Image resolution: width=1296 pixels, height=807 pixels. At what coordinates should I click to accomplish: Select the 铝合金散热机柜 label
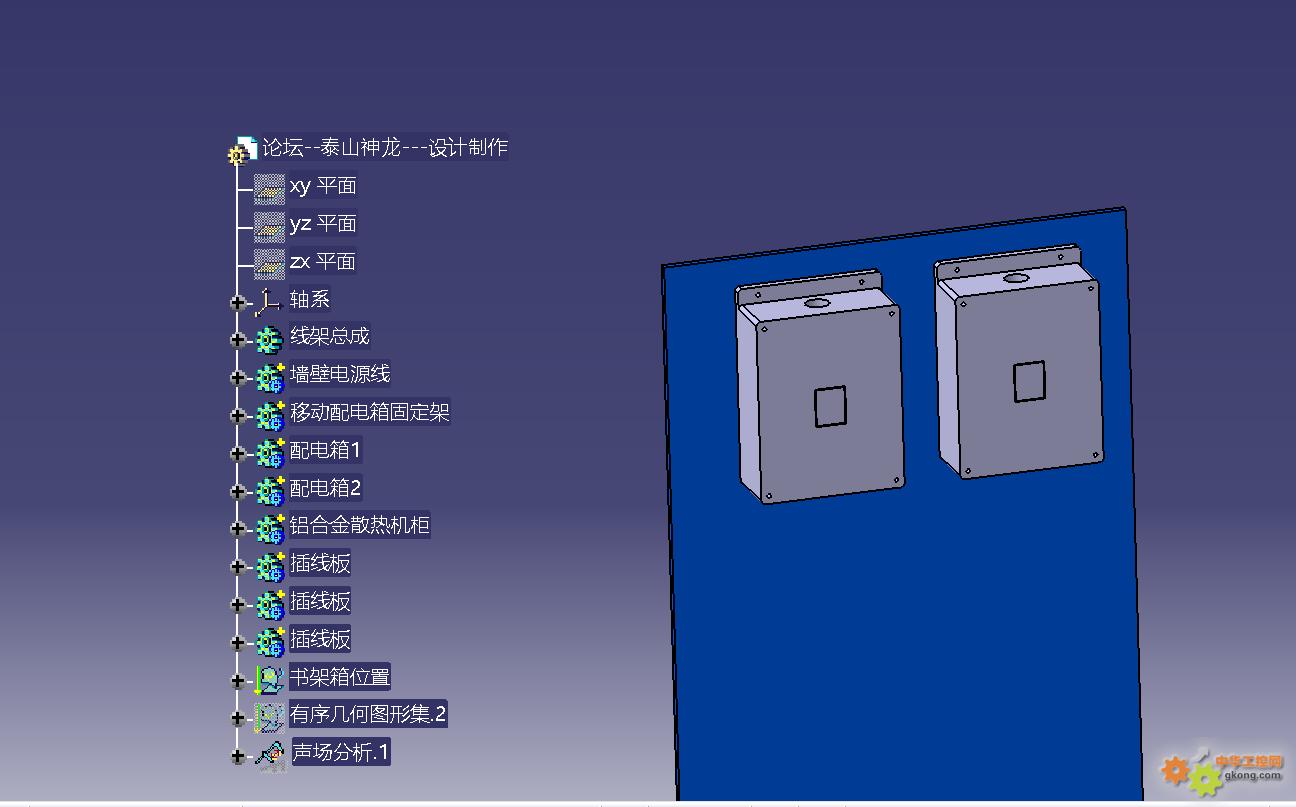(x=360, y=525)
